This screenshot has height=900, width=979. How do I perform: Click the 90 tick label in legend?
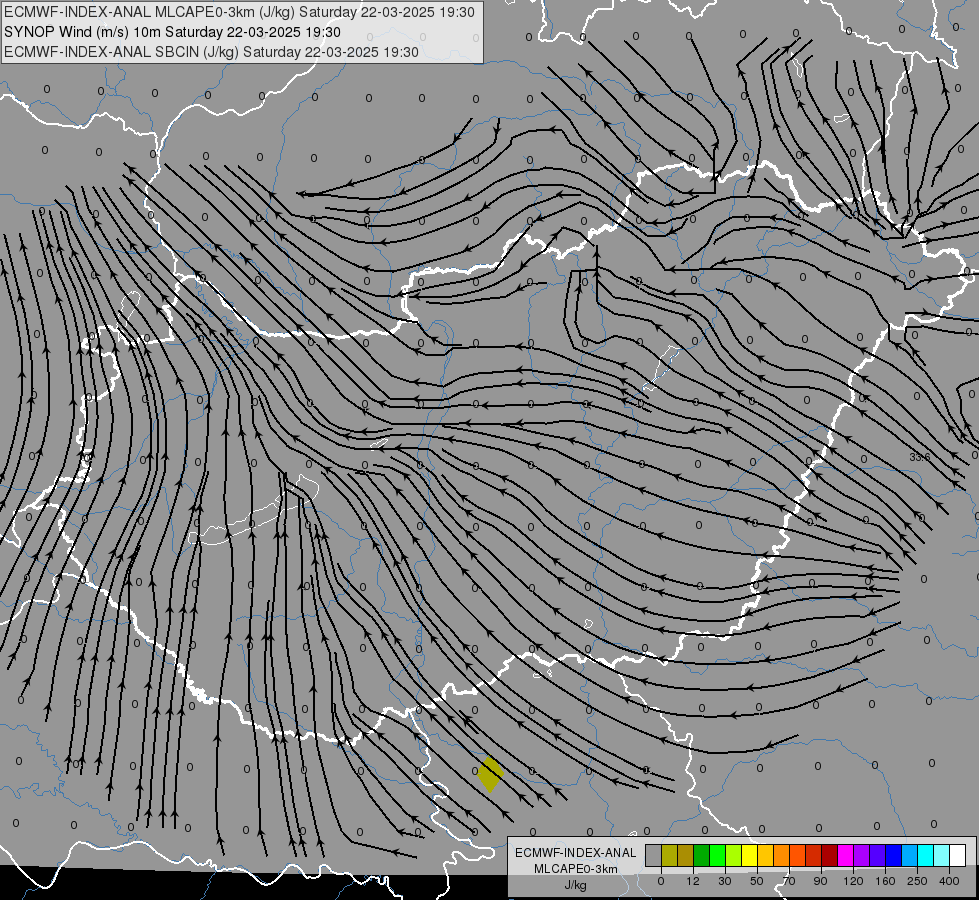click(x=820, y=881)
